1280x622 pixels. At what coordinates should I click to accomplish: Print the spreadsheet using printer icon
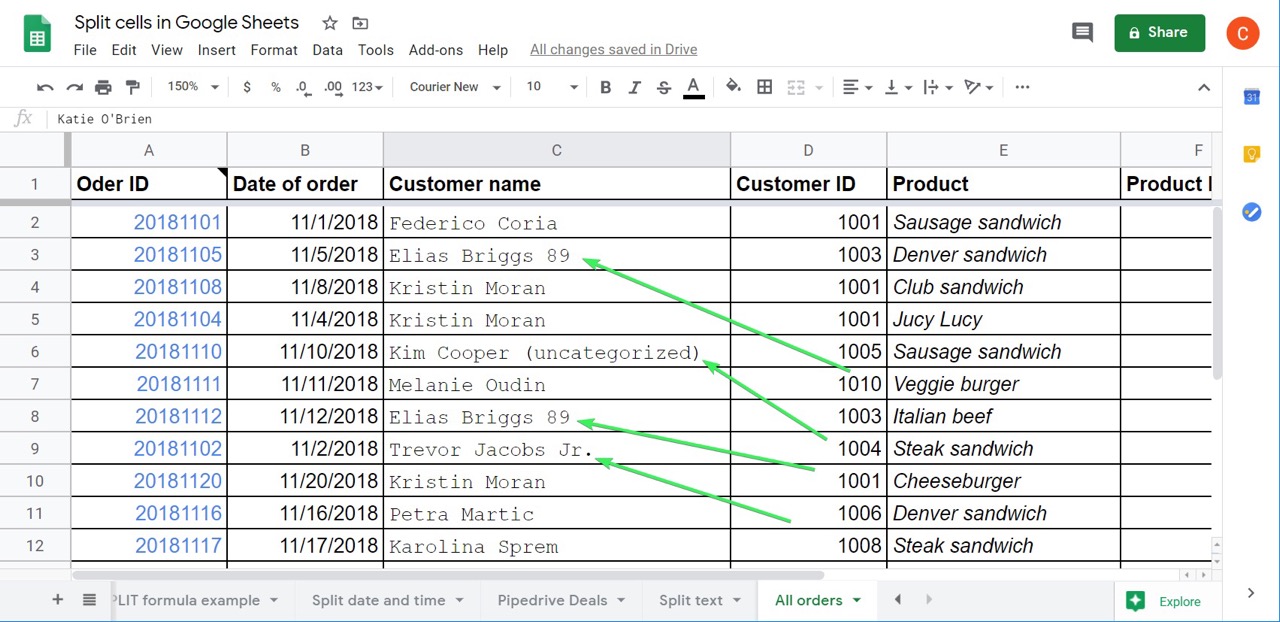[x=103, y=88]
